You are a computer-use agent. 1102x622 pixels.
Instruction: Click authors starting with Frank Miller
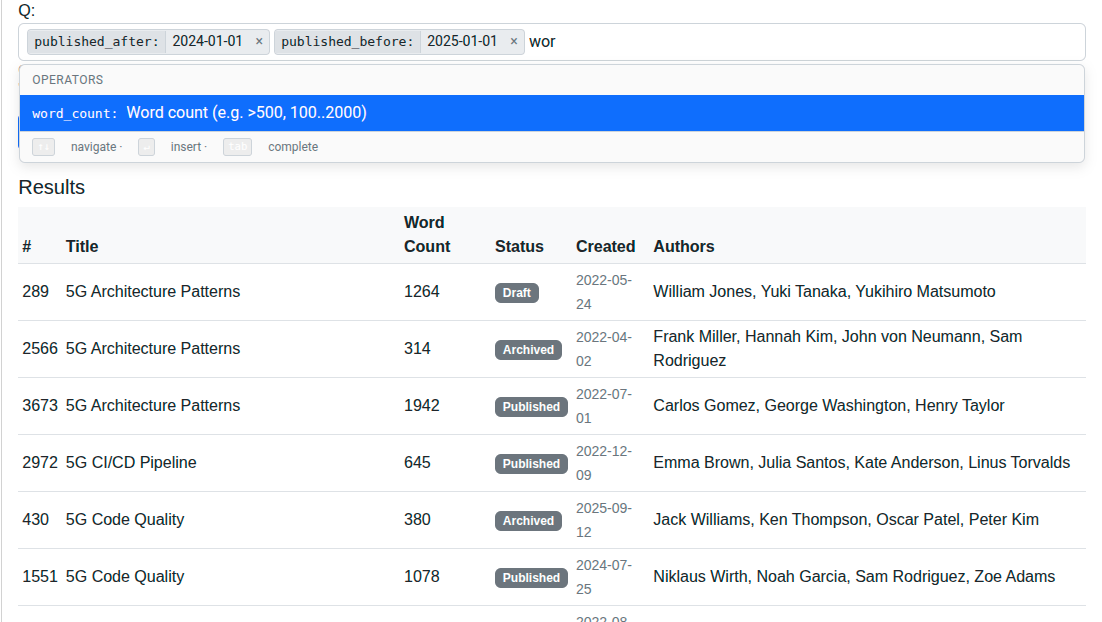click(x=838, y=349)
